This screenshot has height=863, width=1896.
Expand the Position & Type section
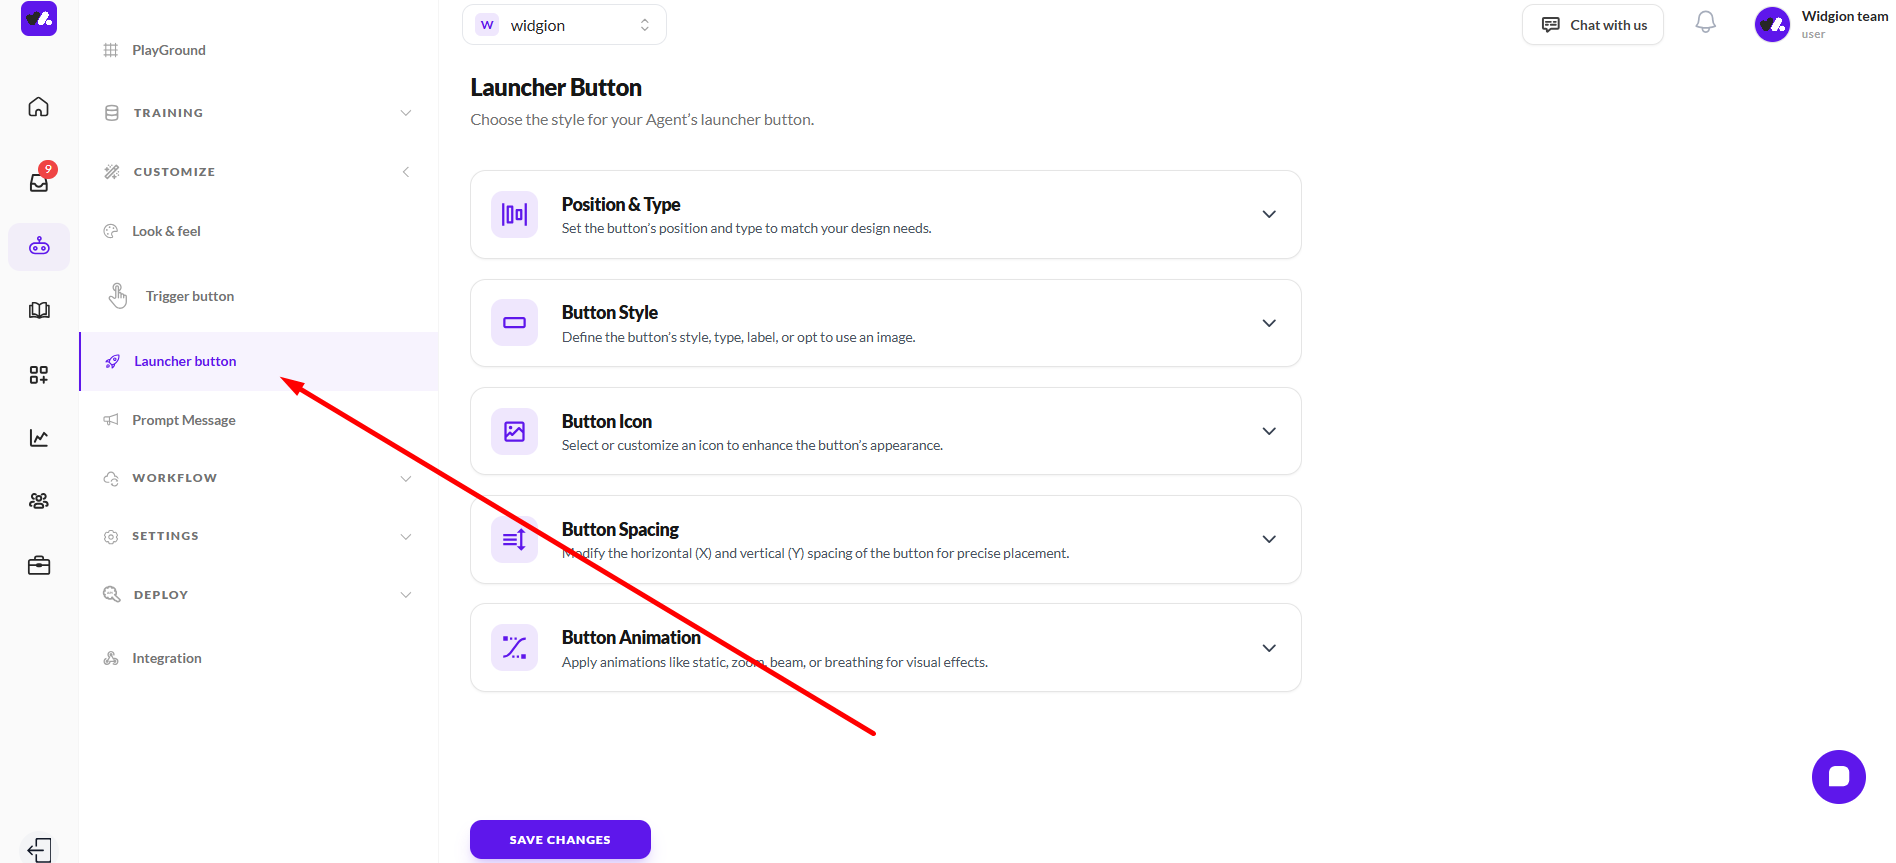[1268, 214]
